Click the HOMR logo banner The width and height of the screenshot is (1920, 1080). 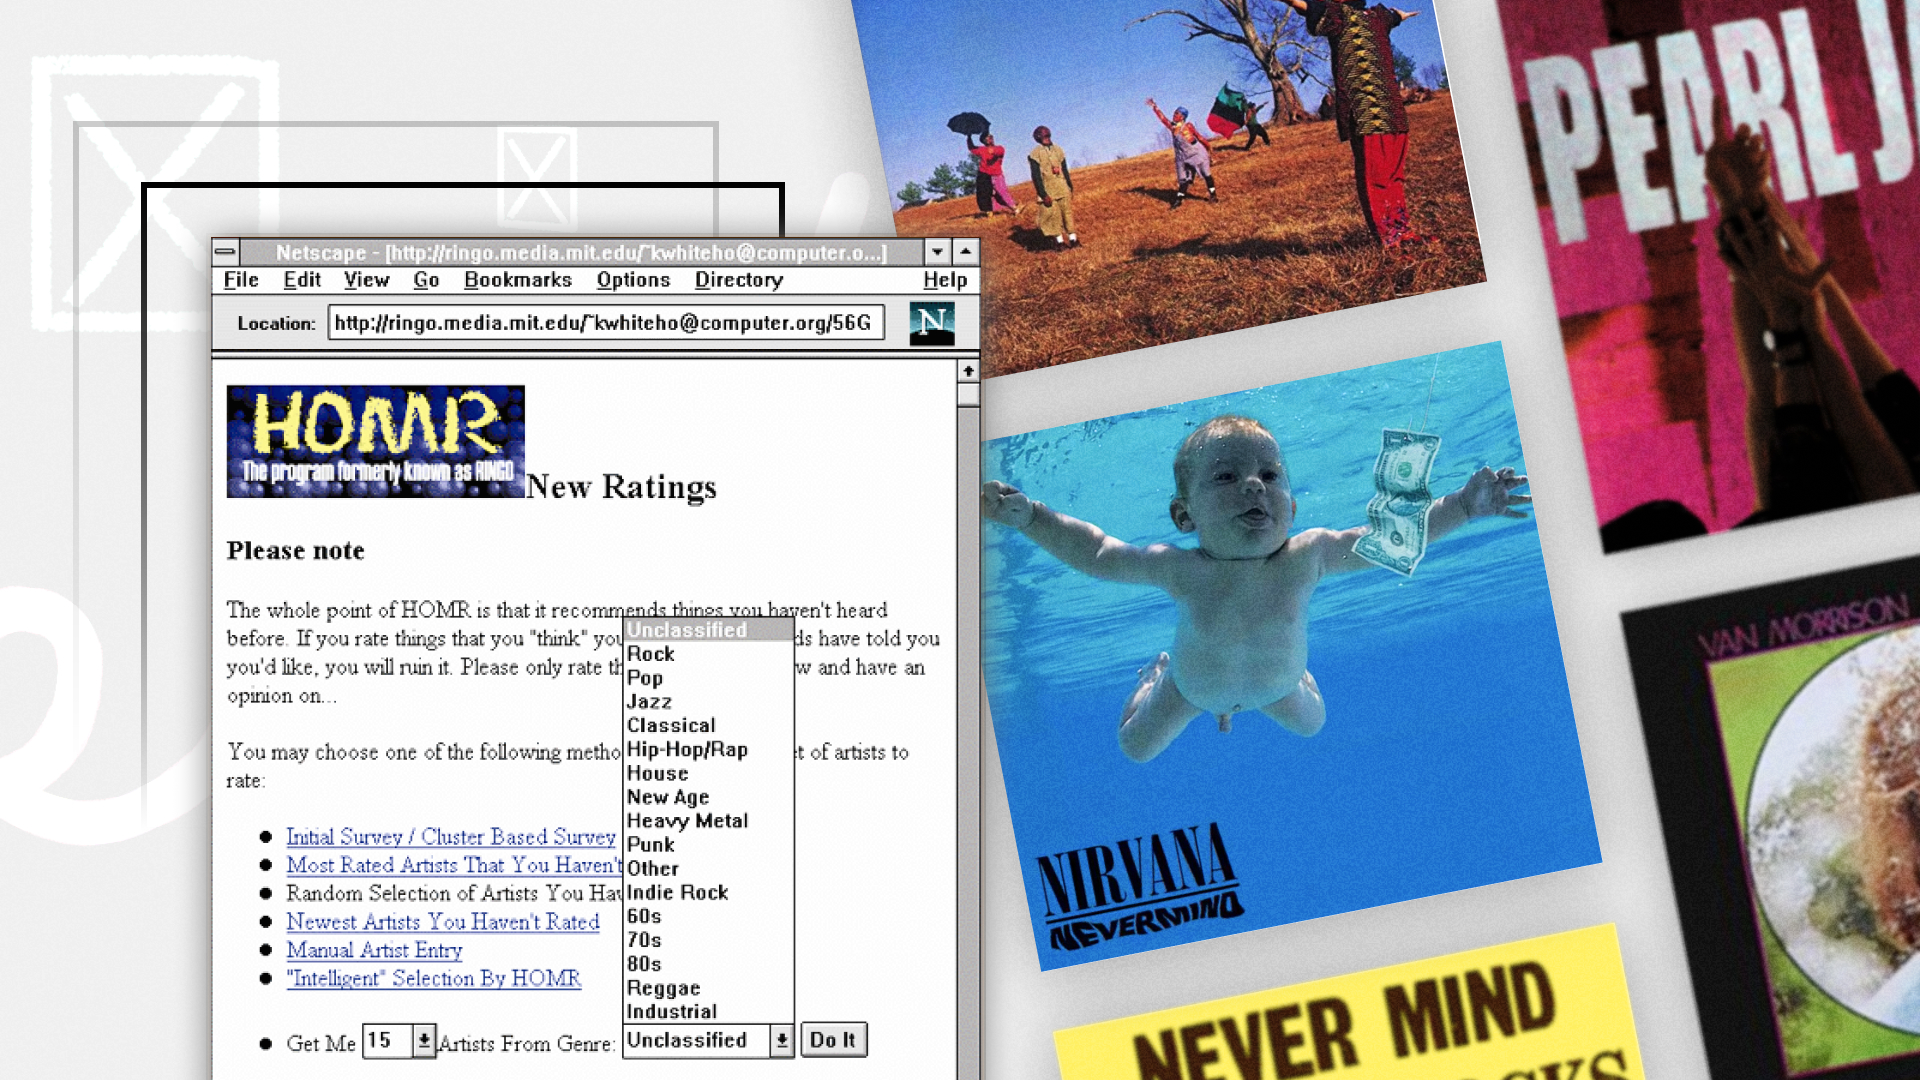(x=375, y=441)
